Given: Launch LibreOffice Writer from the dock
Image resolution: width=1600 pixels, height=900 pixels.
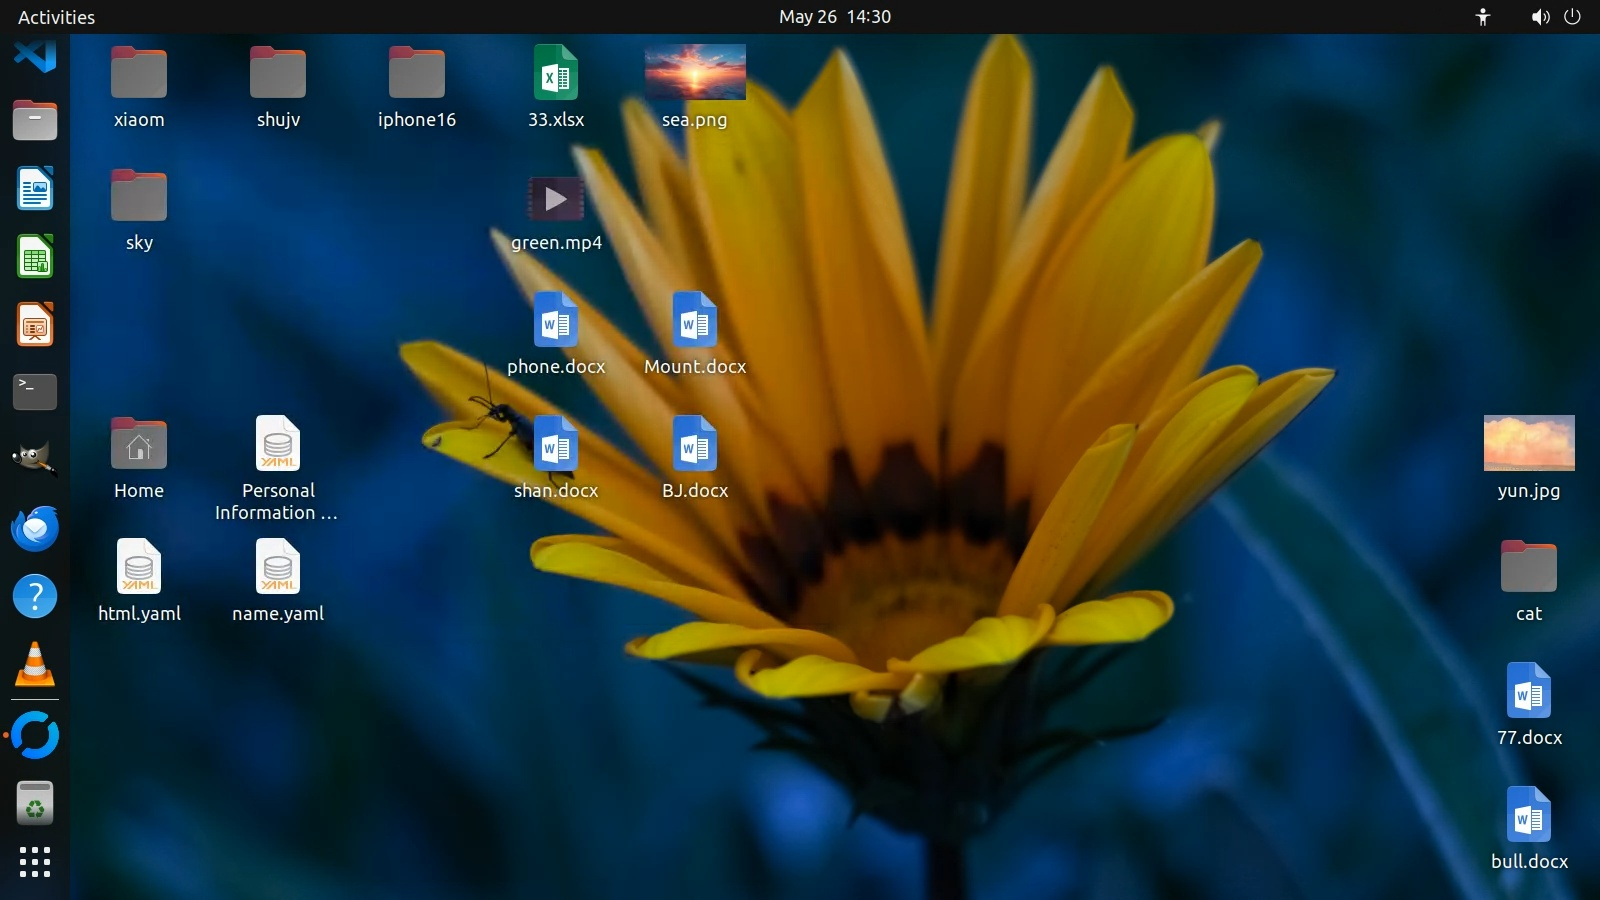Looking at the screenshot, I should coord(35,189).
